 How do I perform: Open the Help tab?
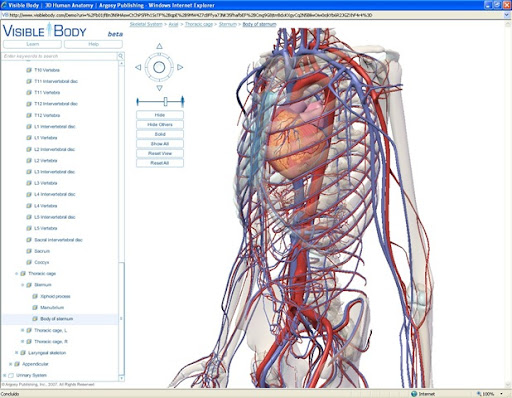93,44
